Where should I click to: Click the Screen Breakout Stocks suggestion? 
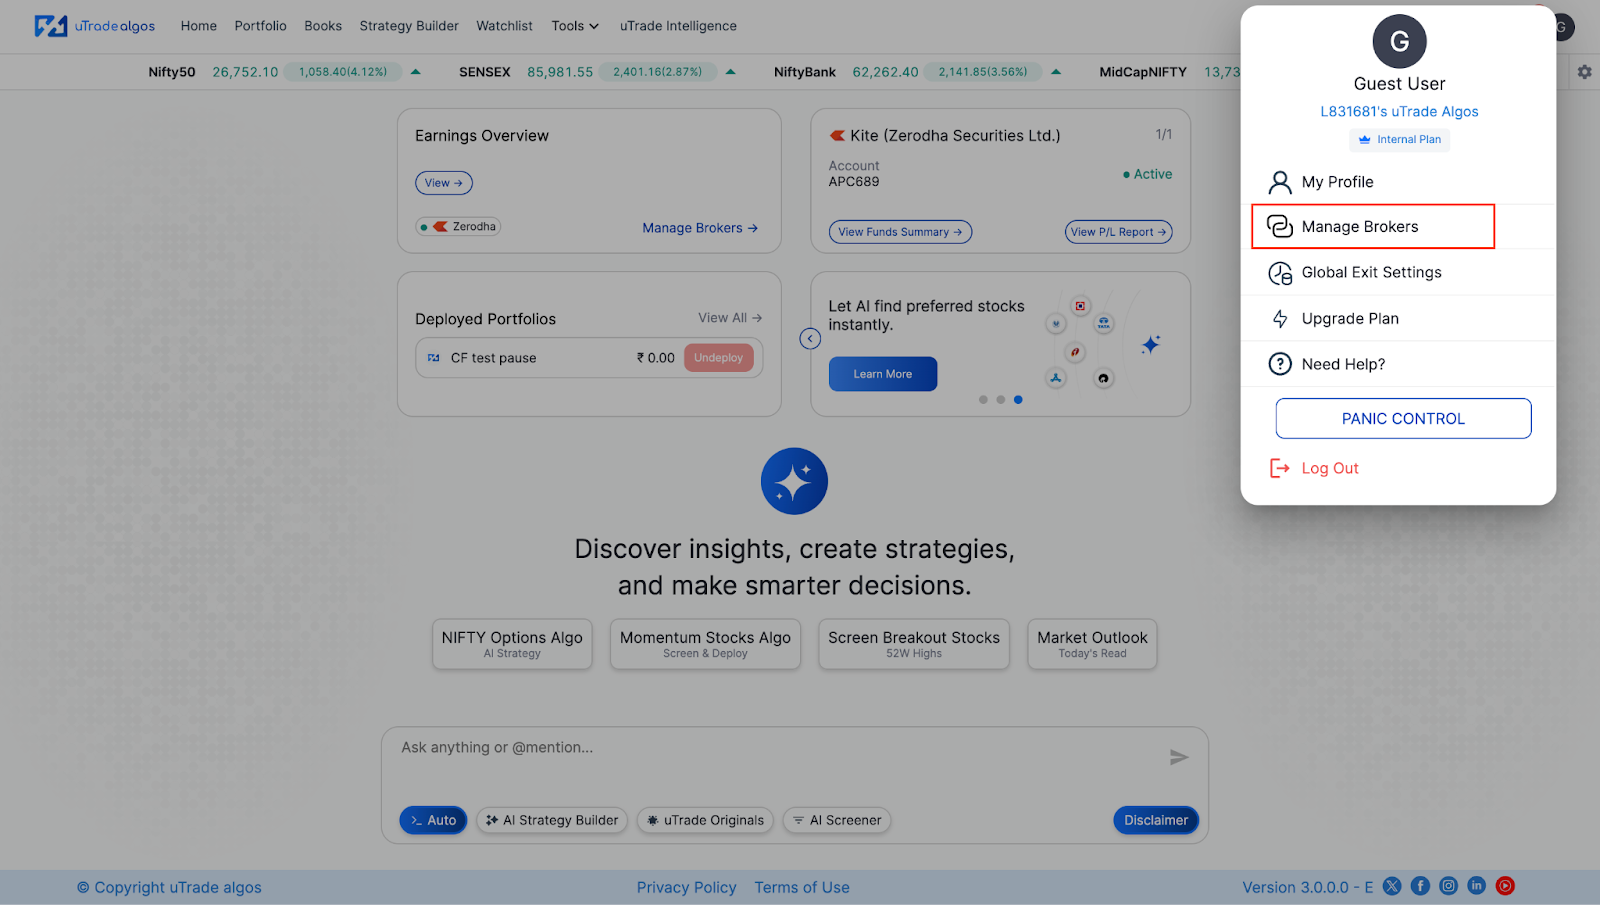pos(914,644)
